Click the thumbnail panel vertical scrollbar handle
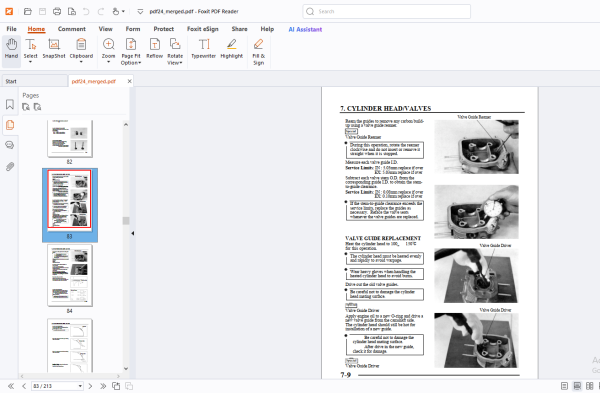The width and height of the screenshot is (600, 393). coord(126,221)
